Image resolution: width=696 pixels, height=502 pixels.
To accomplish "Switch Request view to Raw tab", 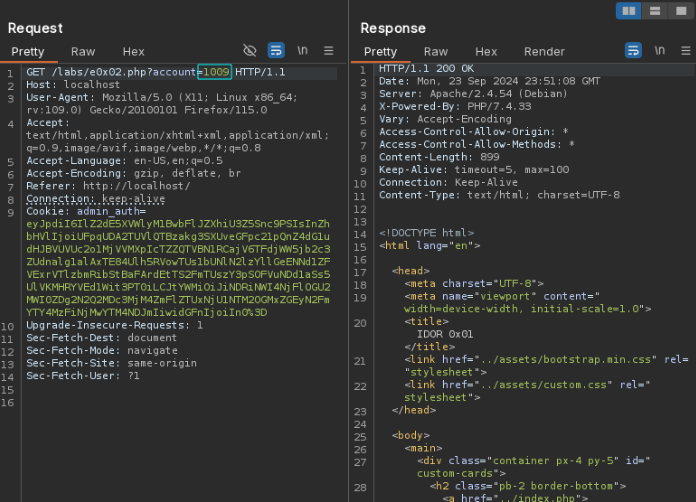I will [x=83, y=52].
